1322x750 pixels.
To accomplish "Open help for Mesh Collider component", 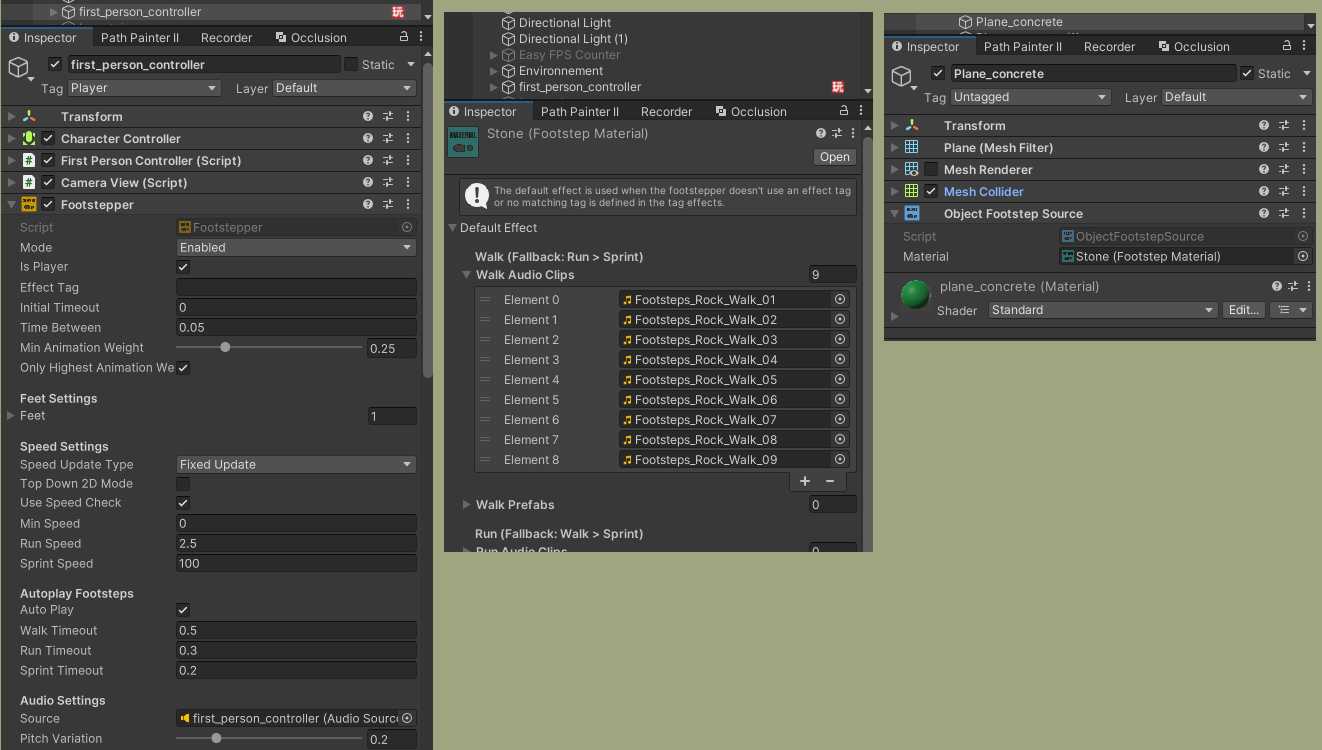I will pos(1264,192).
